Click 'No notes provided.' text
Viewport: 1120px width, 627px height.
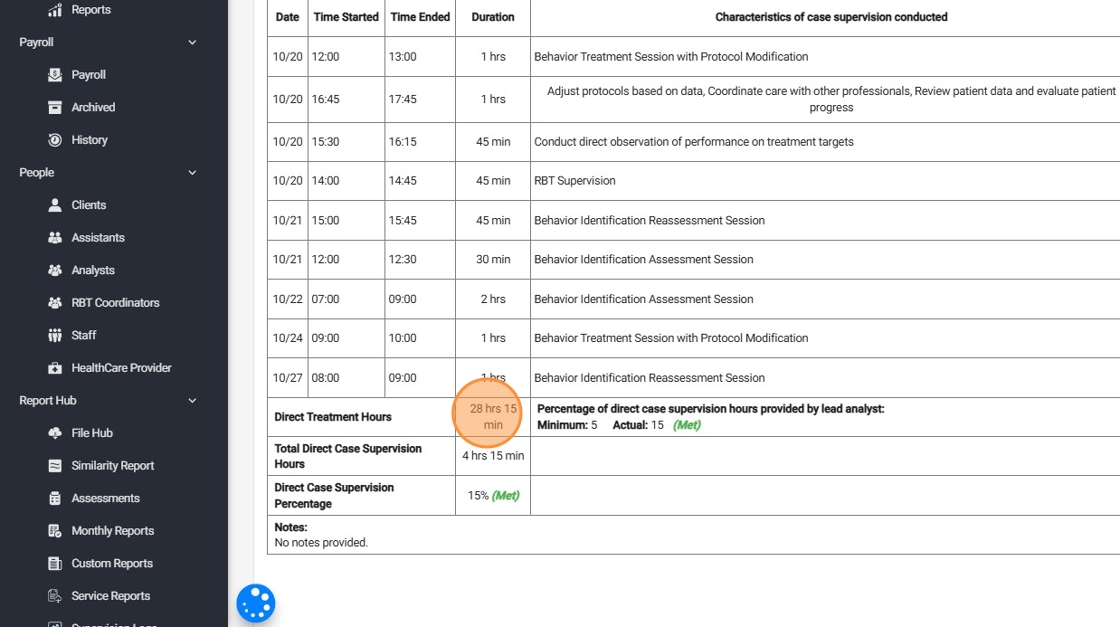pyautogui.click(x=321, y=543)
